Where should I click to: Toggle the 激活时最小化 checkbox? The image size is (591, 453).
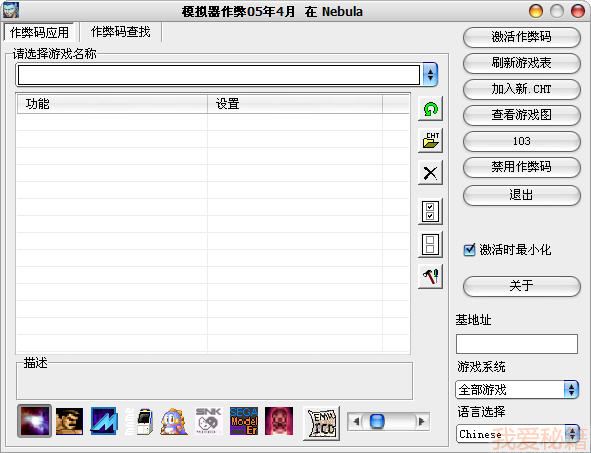pos(469,249)
